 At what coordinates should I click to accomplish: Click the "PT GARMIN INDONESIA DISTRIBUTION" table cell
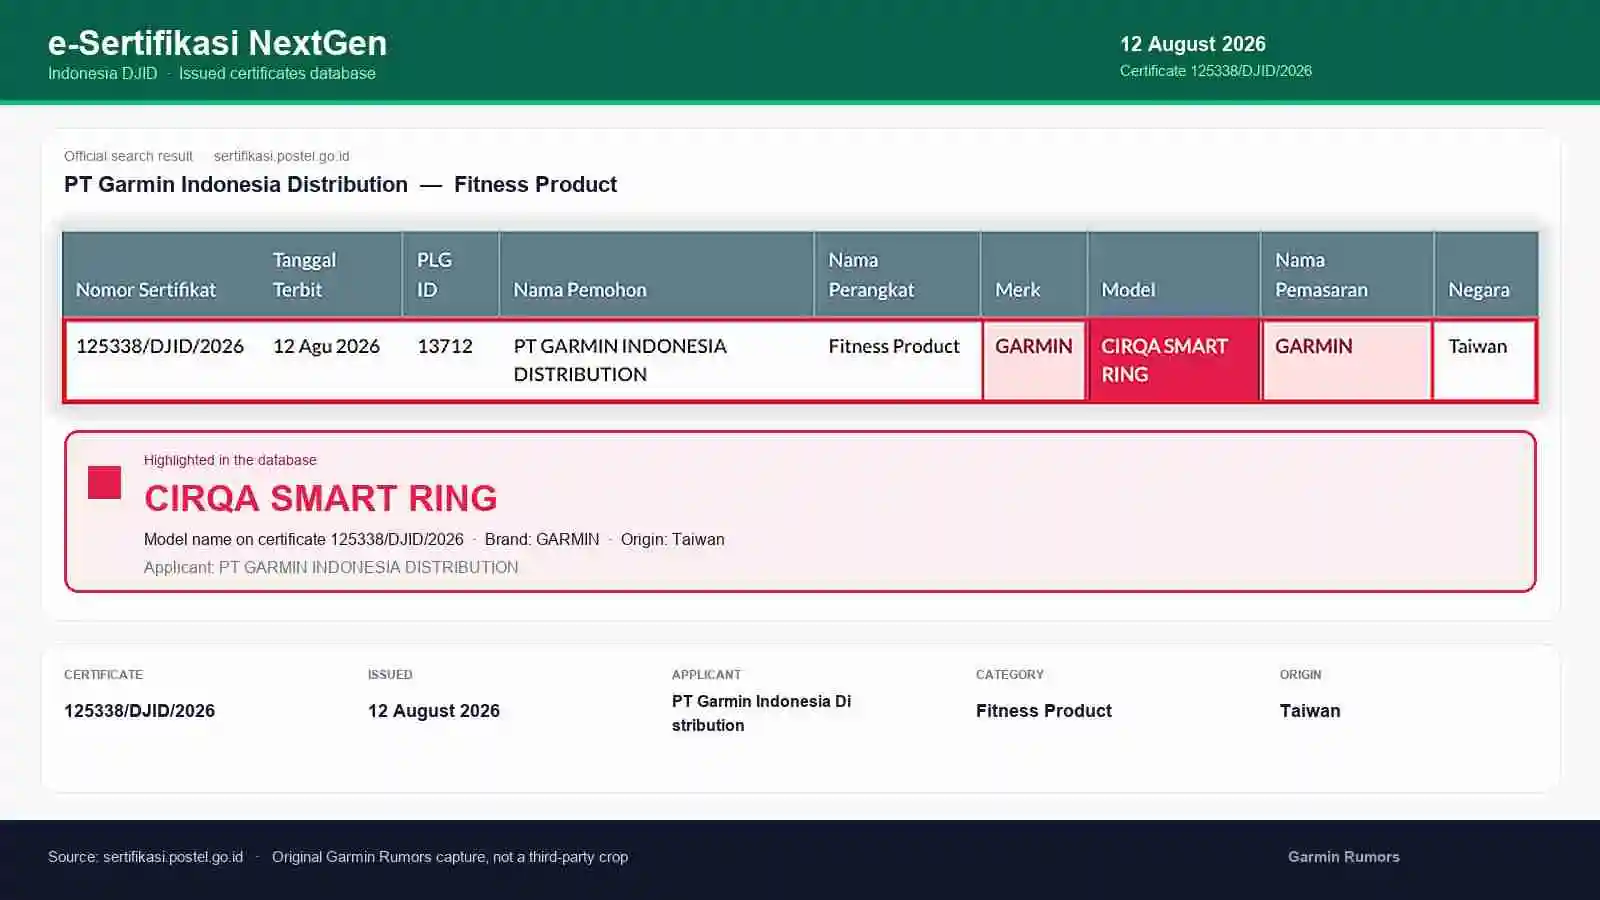point(620,360)
